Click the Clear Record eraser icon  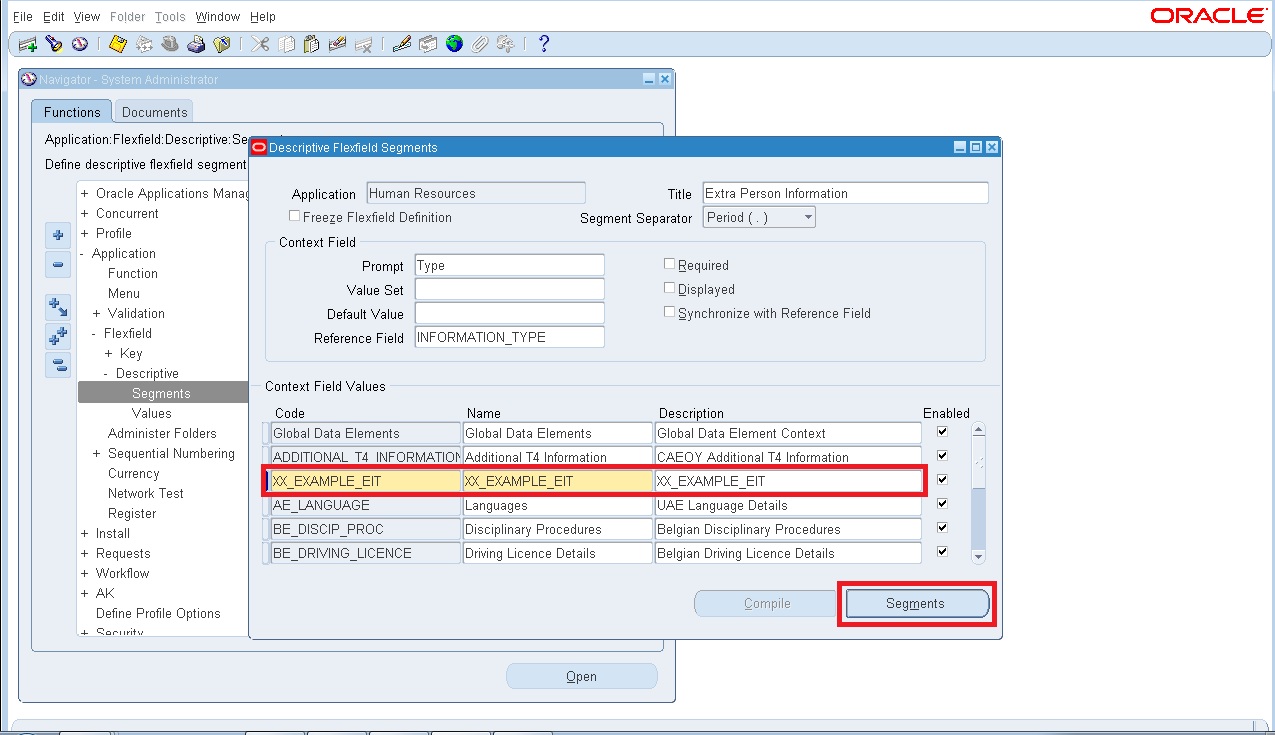(x=337, y=44)
